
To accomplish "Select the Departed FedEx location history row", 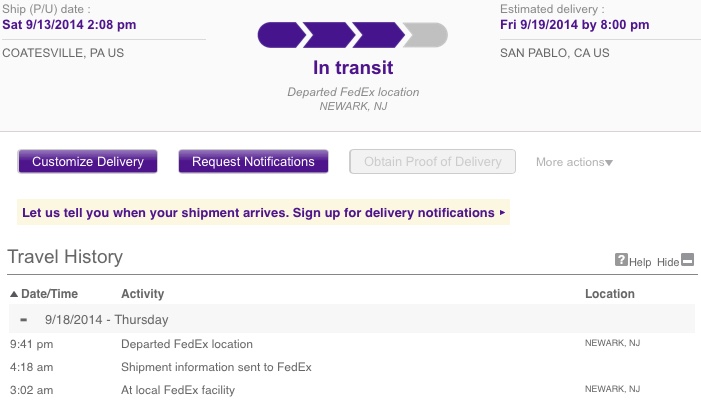I will click(x=352, y=344).
